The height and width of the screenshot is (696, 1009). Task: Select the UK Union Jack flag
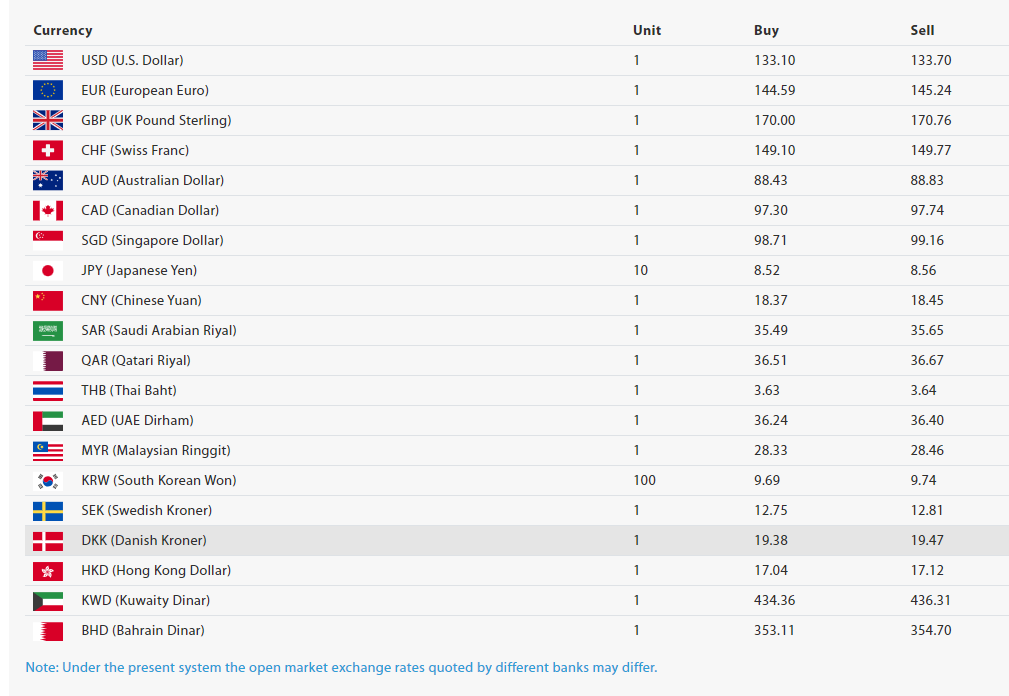[x=47, y=120]
